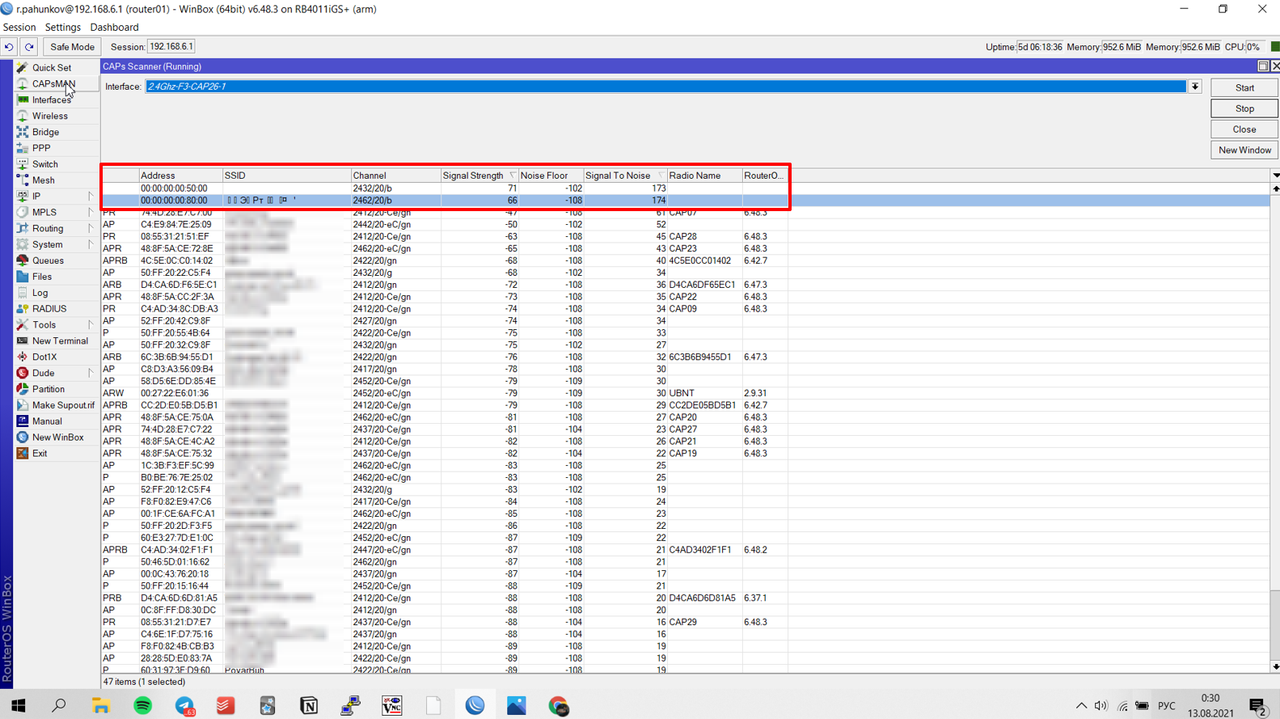Image resolution: width=1280 pixels, height=719 pixels.
Task: Open Quick Set from the sidebar
Action: 51,68
